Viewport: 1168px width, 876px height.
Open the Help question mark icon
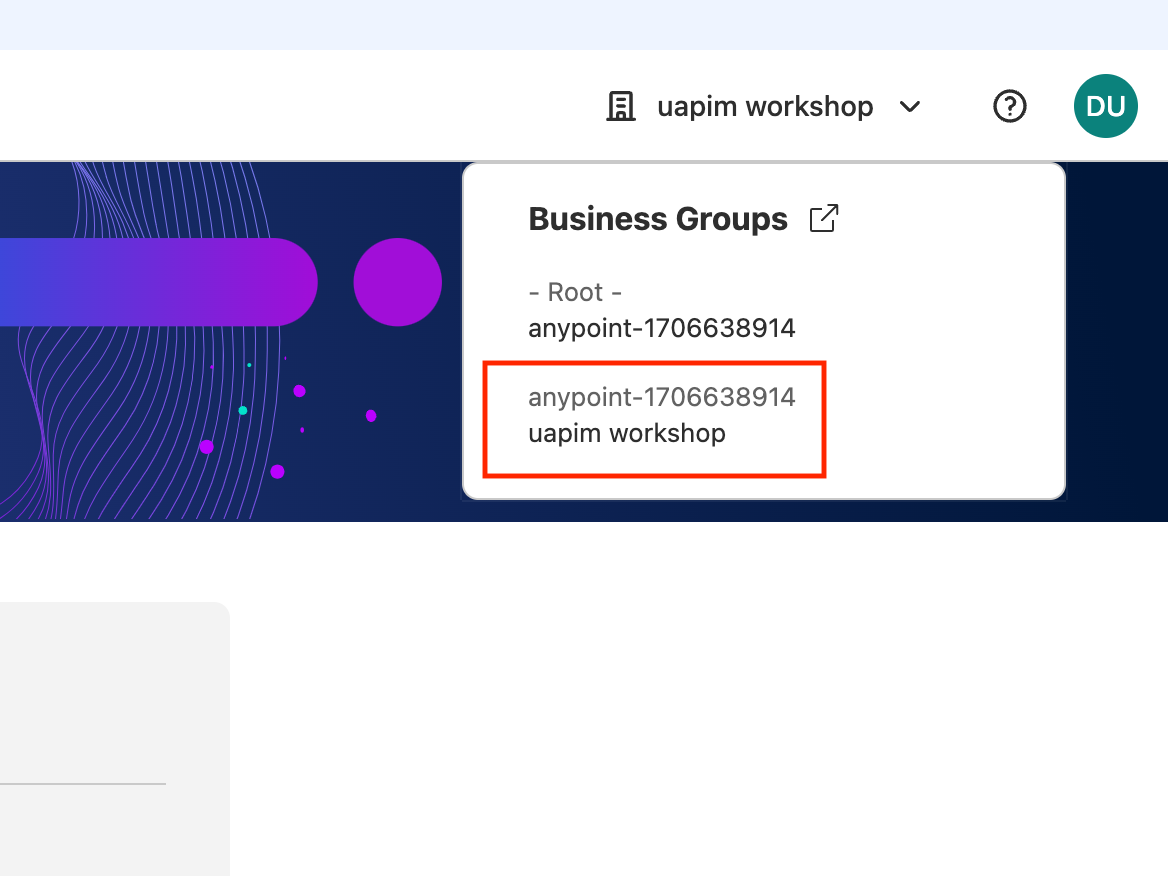[x=1009, y=106]
